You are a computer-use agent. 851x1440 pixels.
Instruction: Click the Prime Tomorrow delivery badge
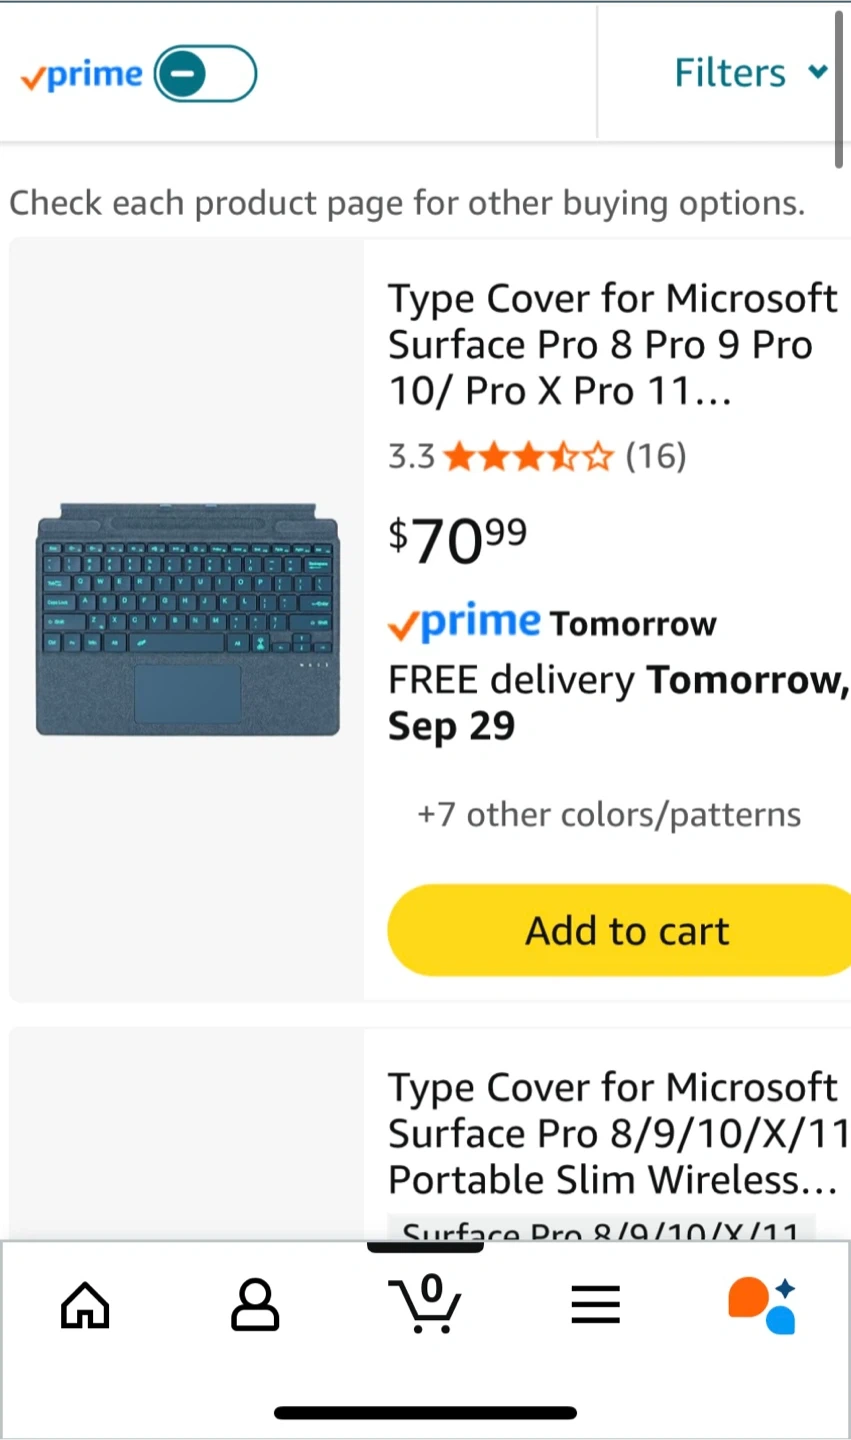click(x=552, y=623)
